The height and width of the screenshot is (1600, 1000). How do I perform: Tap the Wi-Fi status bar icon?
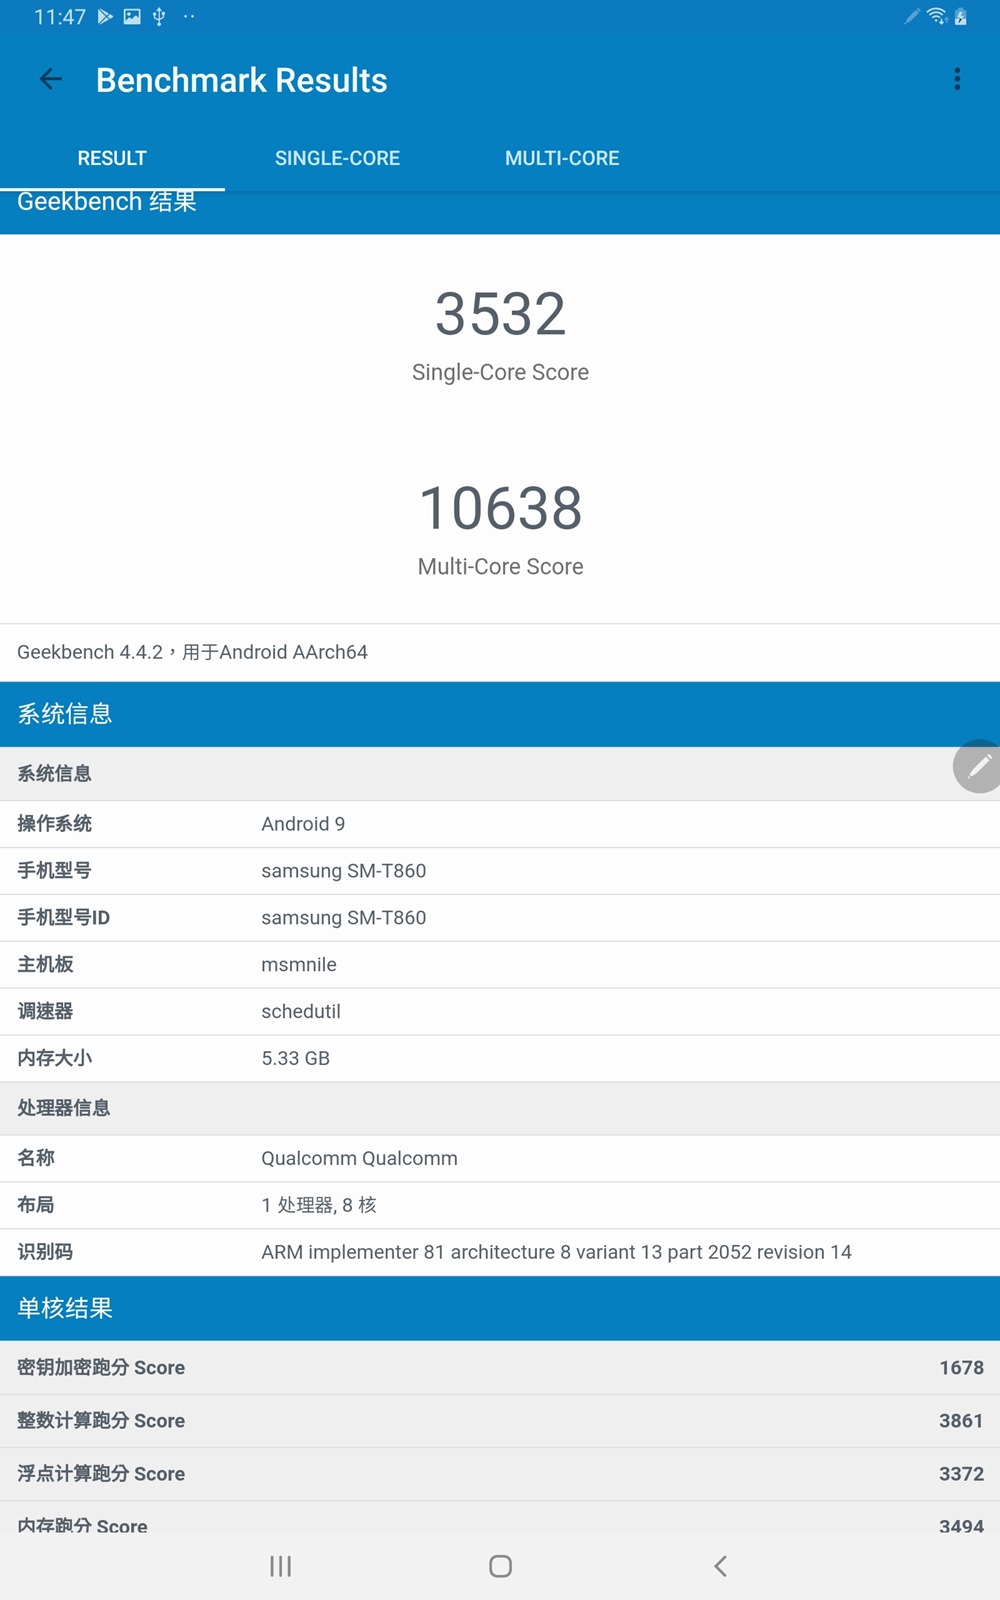pyautogui.click(x=937, y=16)
